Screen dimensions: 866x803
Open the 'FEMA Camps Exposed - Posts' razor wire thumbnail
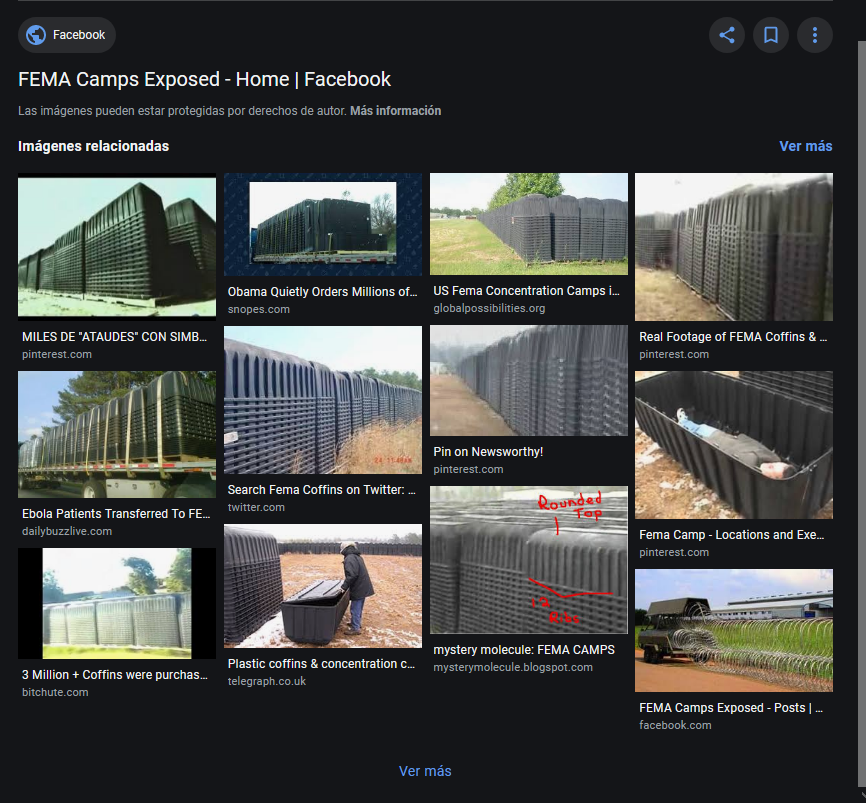733,630
